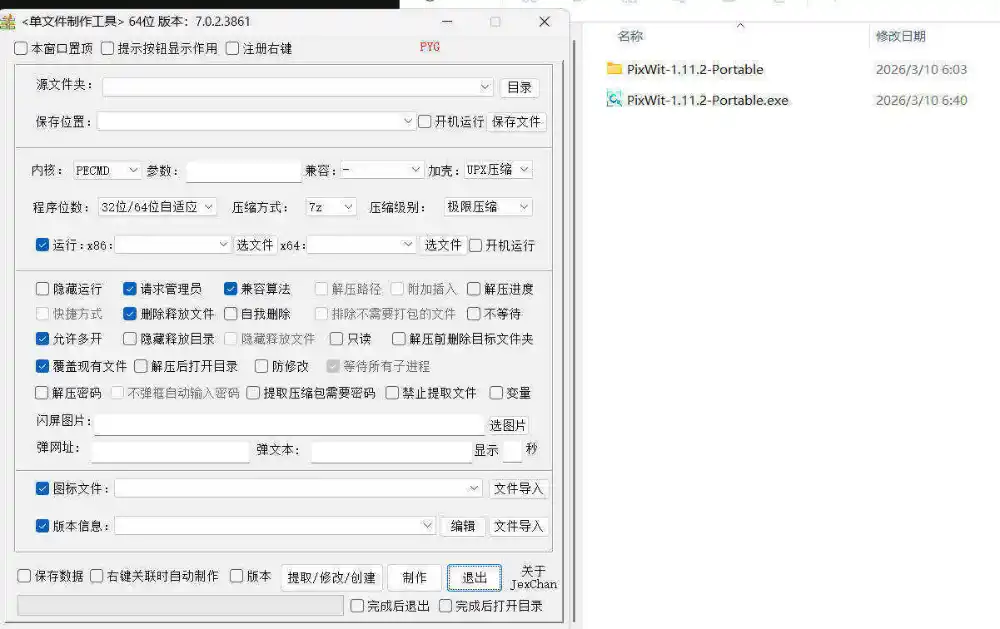Select the PixWit-1.11.2-Portable.exe file icon
Image resolution: width=1000 pixels, height=629 pixels.
[x=614, y=100]
